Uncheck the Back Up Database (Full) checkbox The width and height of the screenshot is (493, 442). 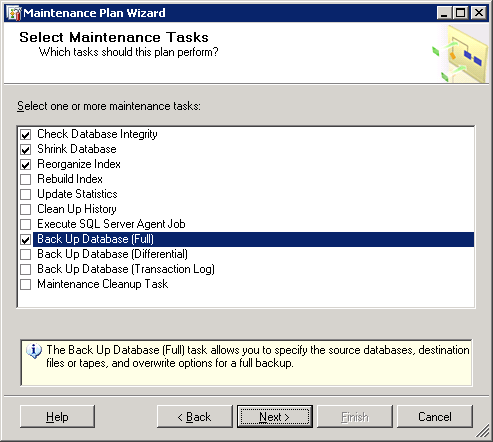coord(26,240)
